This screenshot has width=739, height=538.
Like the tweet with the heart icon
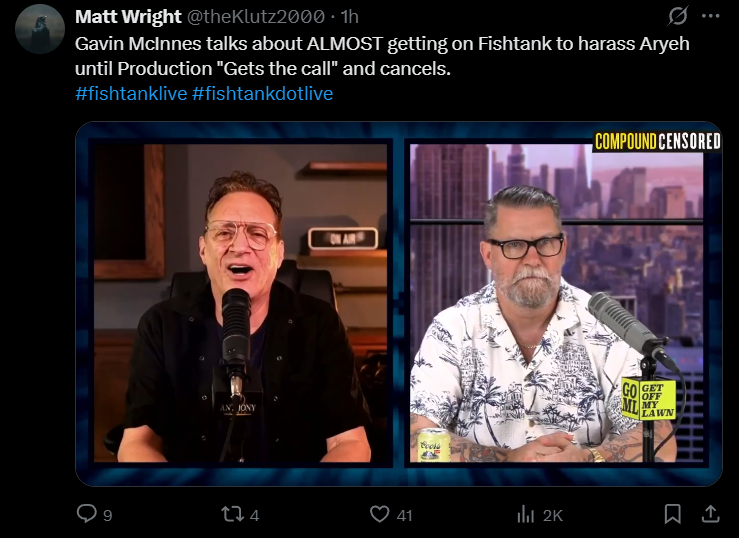tap(379, 514)
